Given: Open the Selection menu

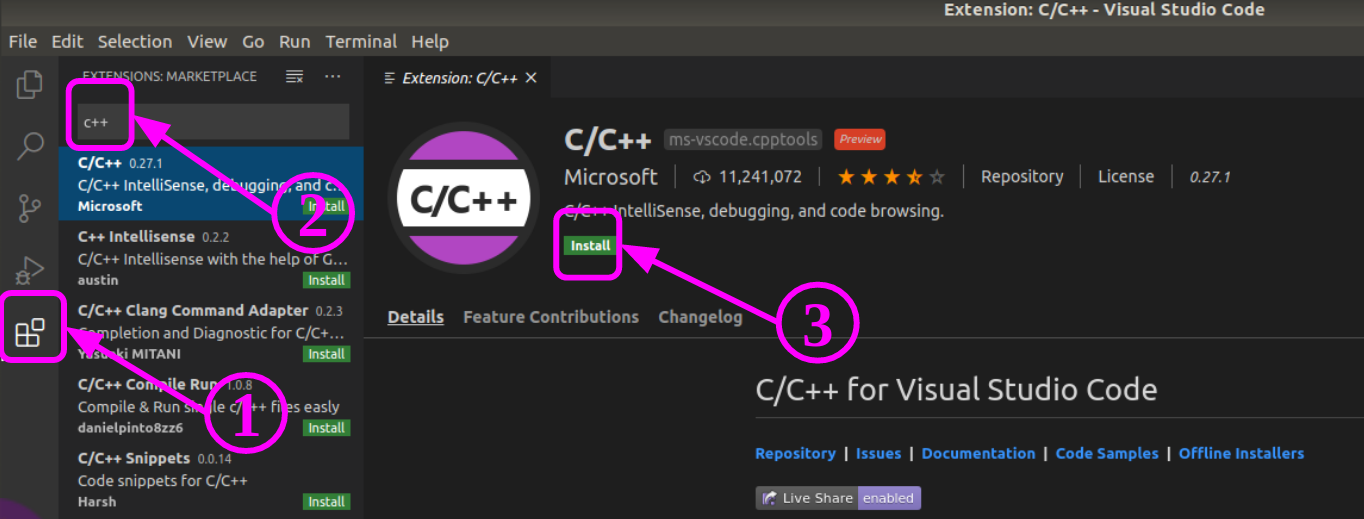Looking at the screenshot, I should coord(135,41).
